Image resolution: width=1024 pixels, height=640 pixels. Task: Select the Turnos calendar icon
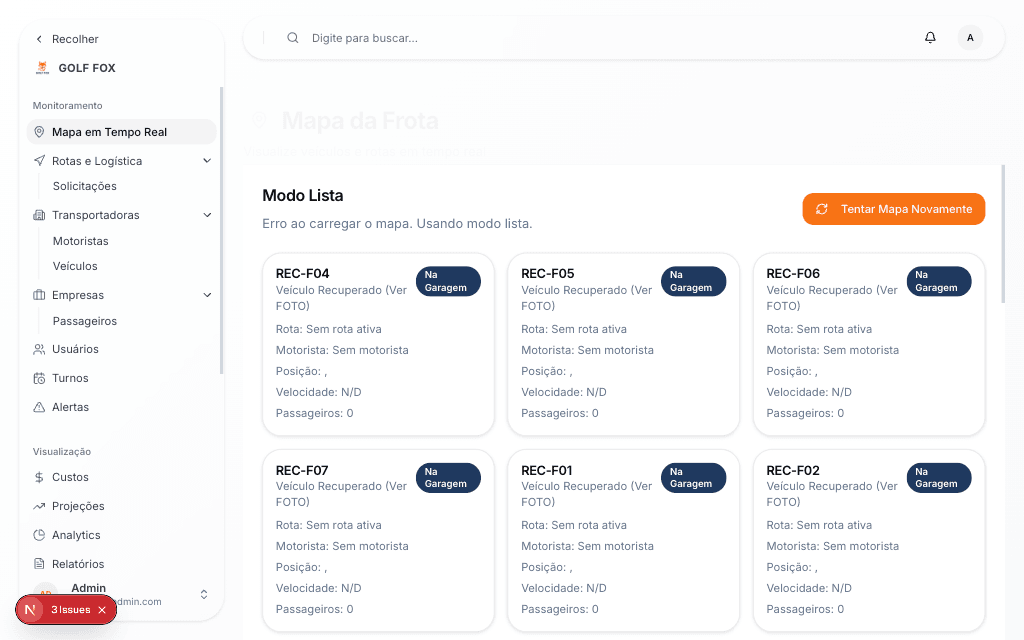(38, 378)
